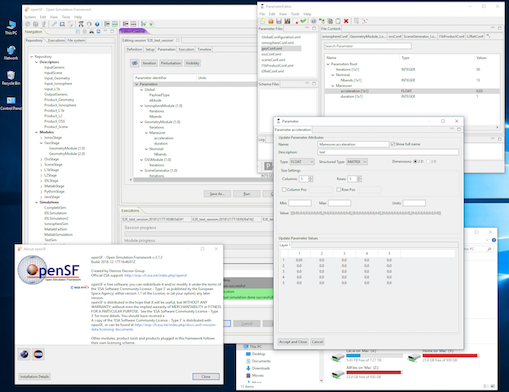Enable the Column Pos checkbox

[x=284, y=189]
